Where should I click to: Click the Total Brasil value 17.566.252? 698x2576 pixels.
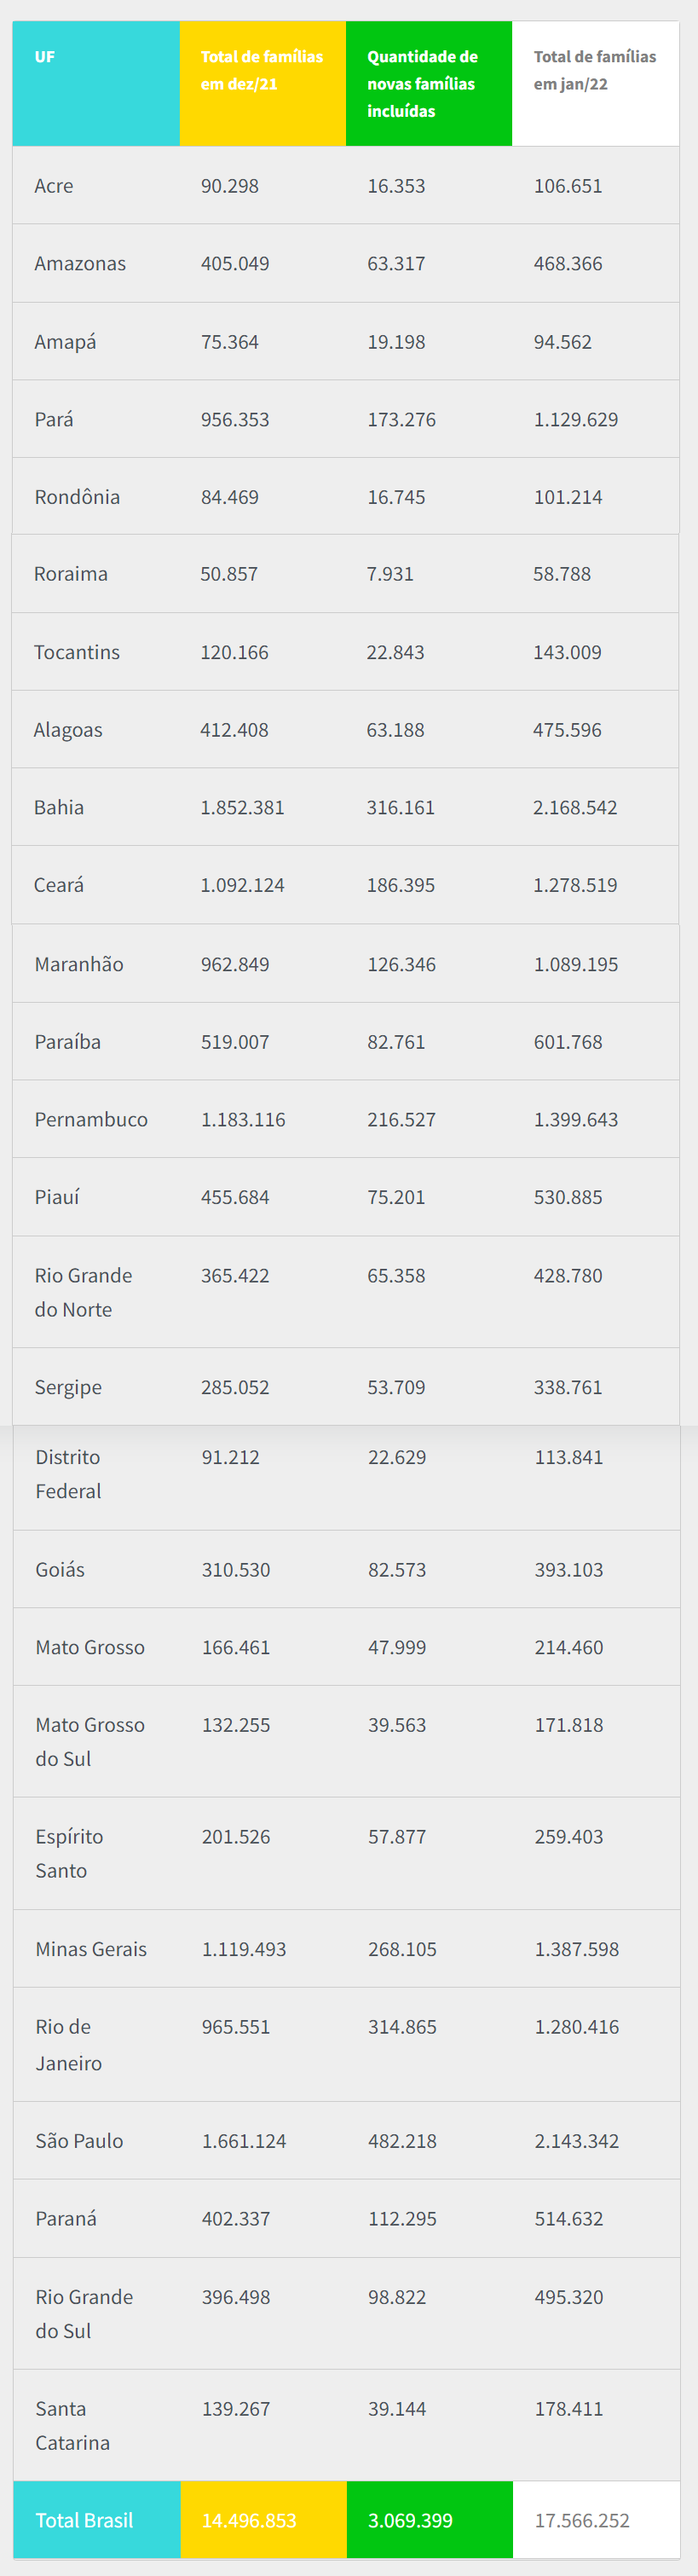pos(581,2521)
